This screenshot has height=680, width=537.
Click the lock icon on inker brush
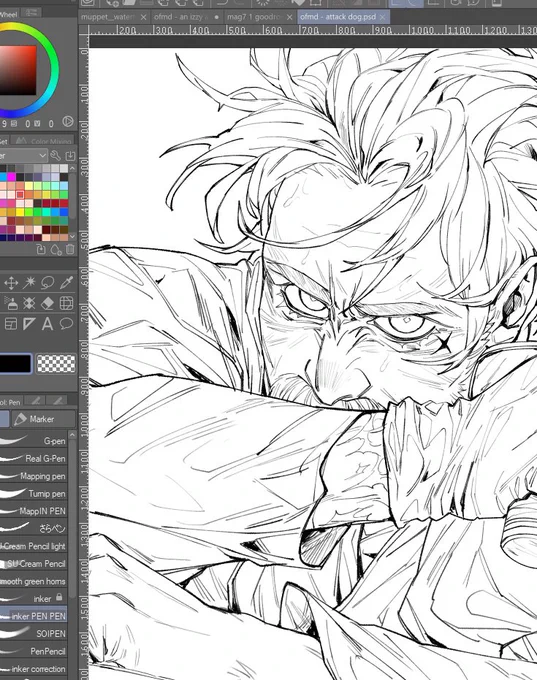click(59, 598)
